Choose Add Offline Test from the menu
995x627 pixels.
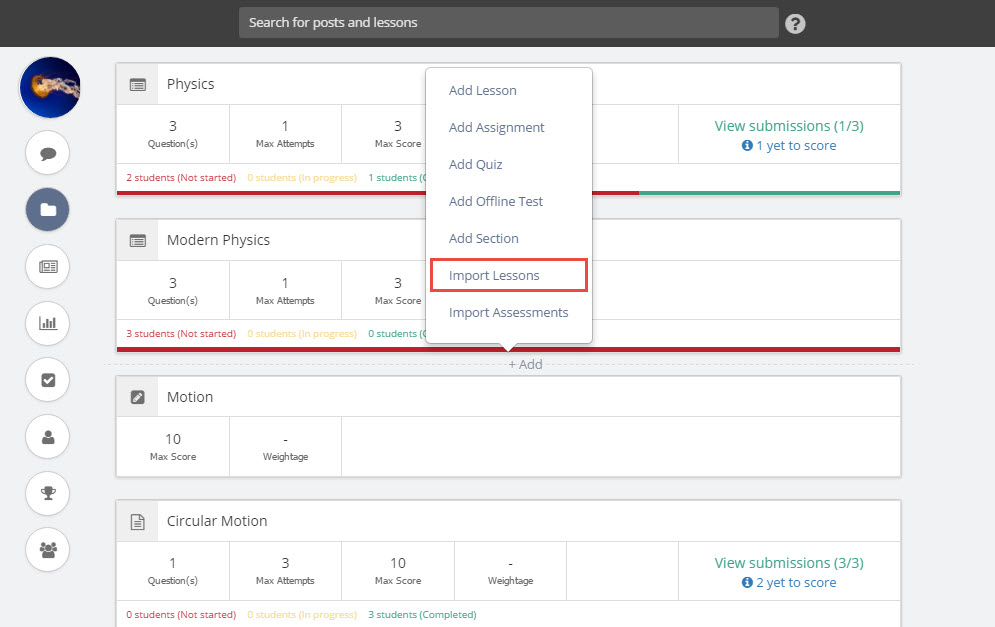496,201
